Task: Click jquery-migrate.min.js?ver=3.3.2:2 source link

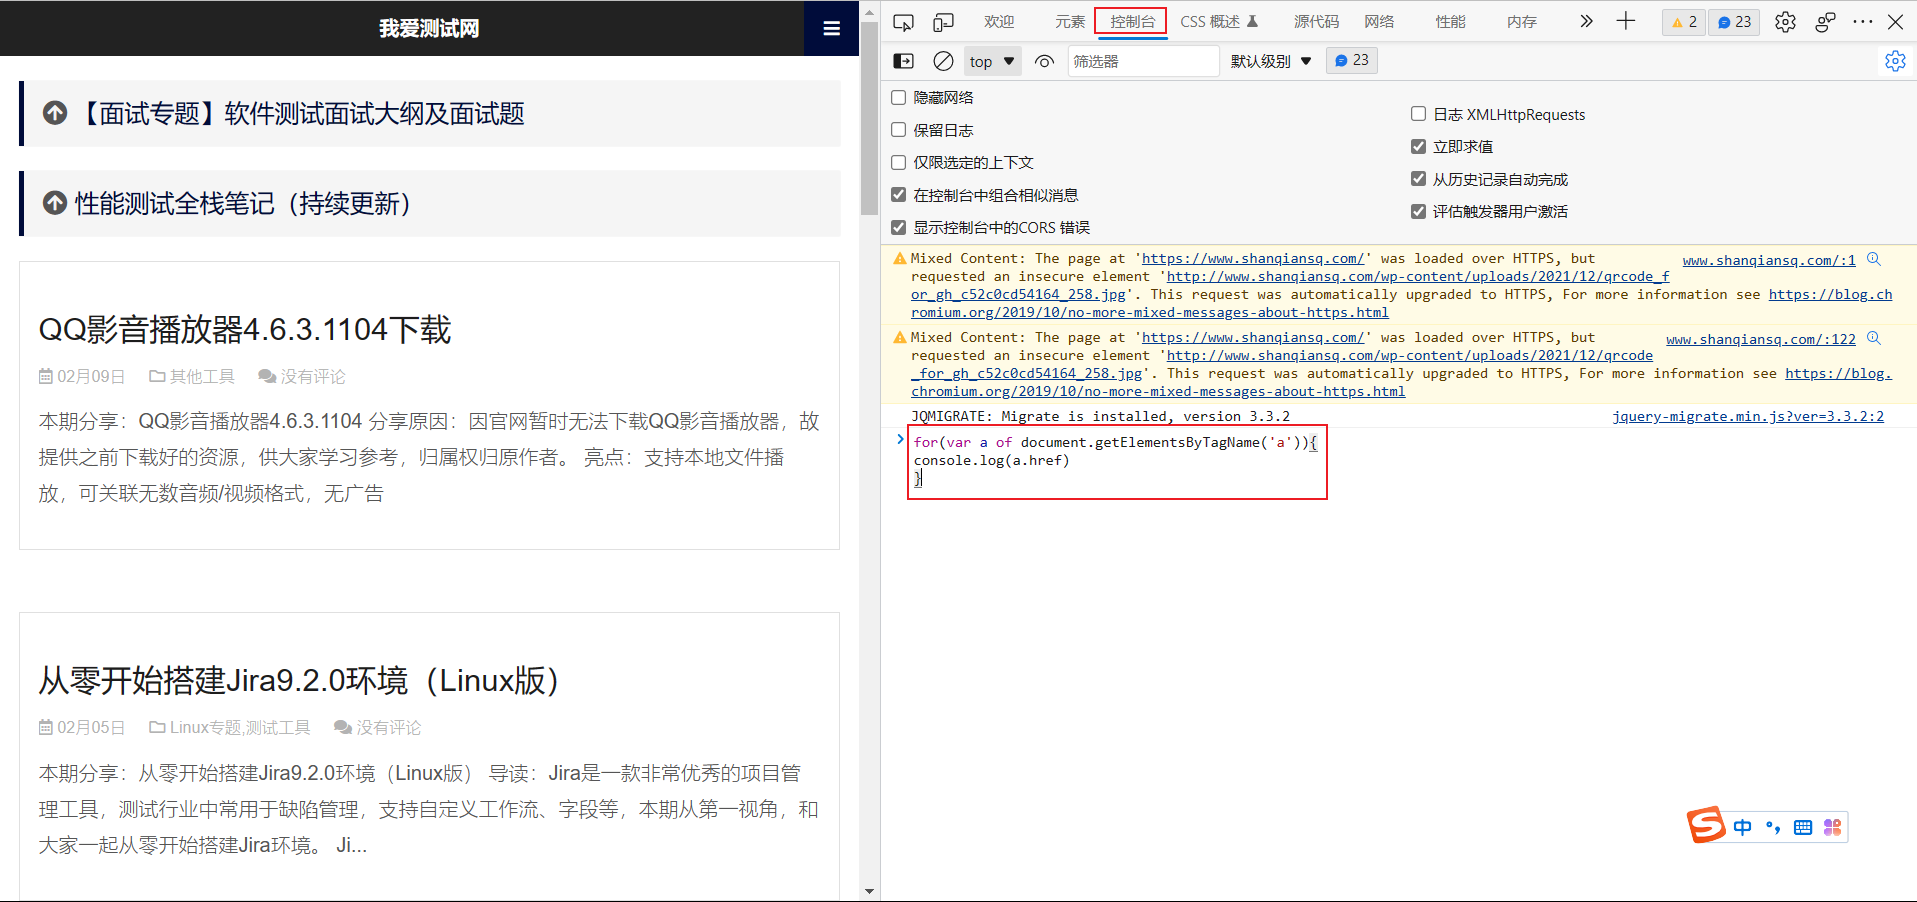Action: (1748, 416)
